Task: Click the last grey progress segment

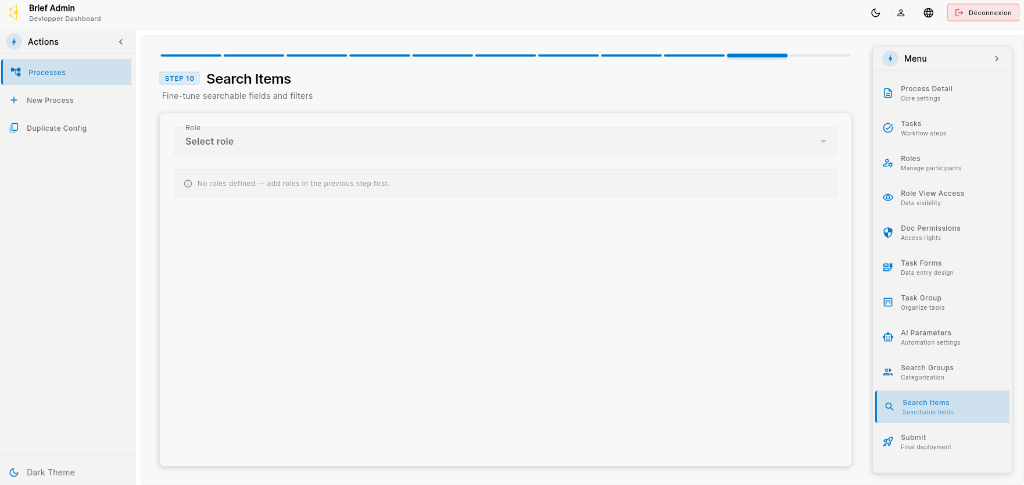Action: (820, 55)
